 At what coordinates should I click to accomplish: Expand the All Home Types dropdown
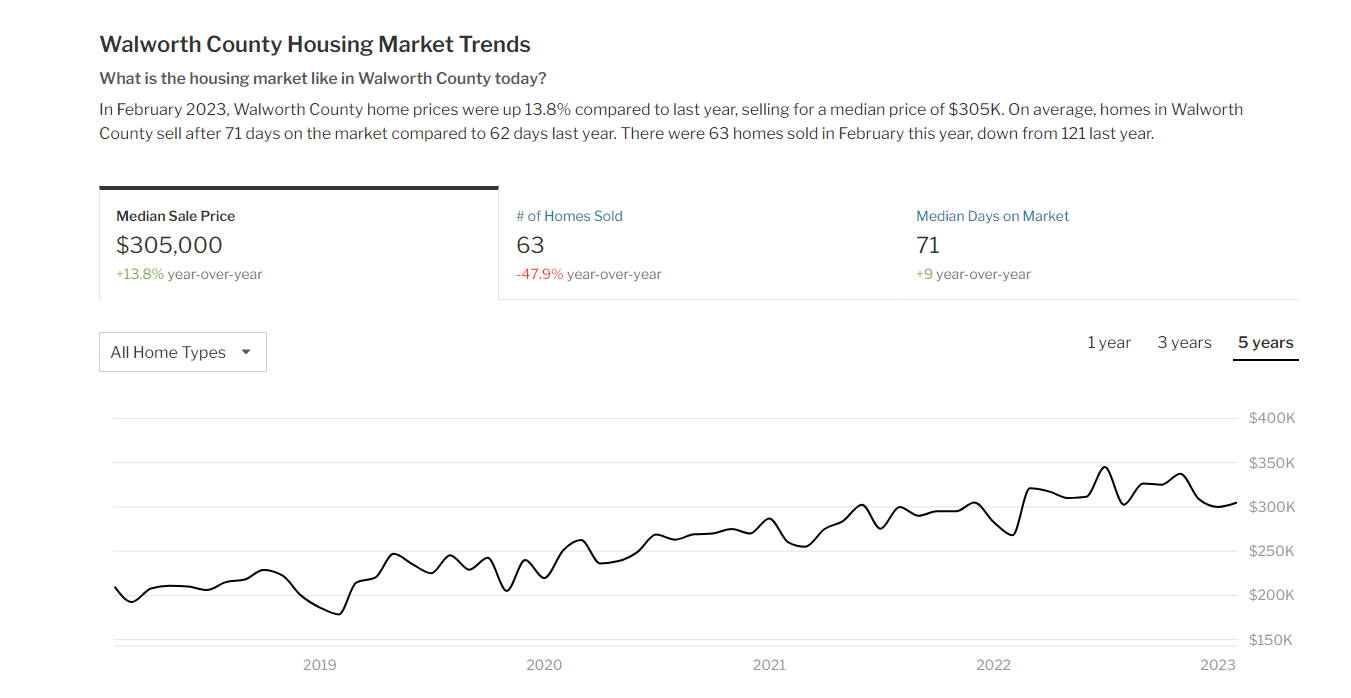(x=182, y=352)
